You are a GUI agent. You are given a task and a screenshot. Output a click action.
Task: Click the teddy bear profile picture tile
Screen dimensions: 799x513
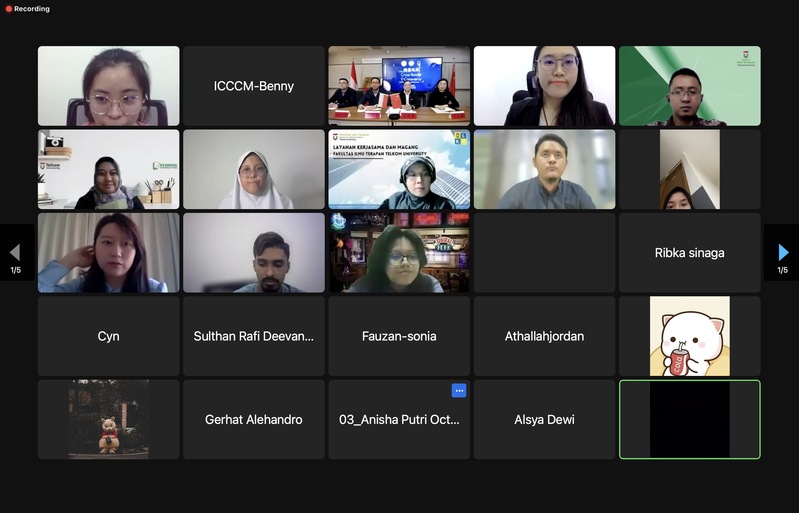tap(109, 419)
